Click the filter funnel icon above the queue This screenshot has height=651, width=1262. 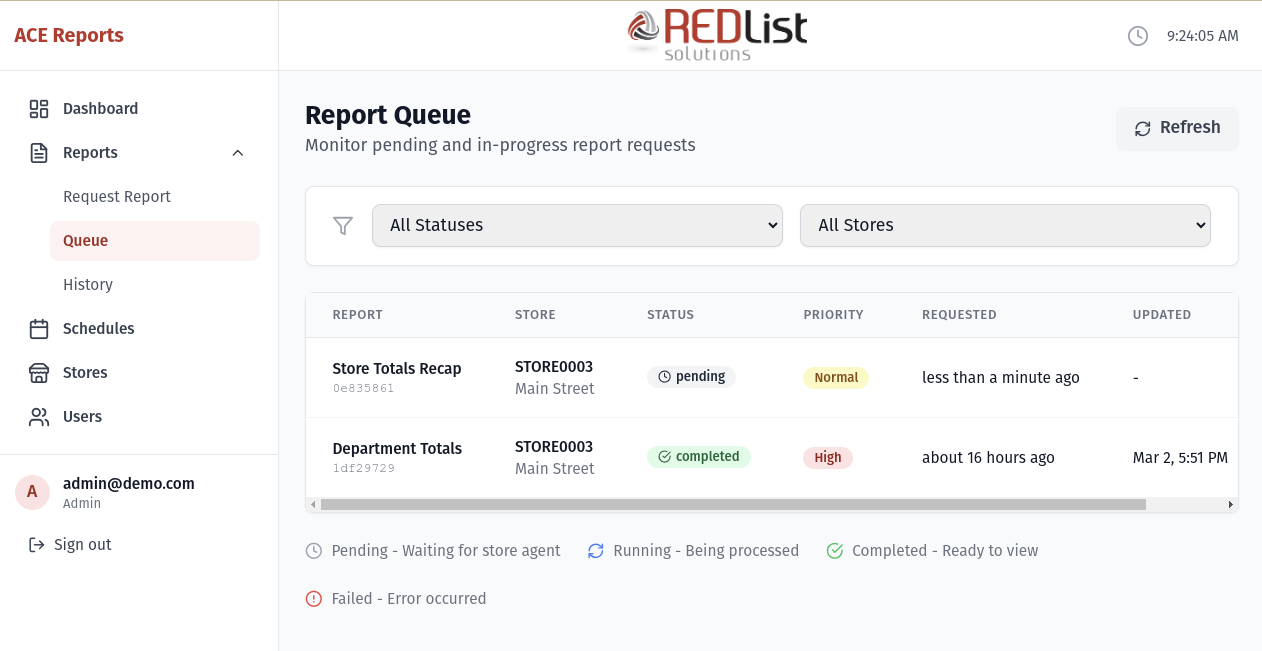click(343, 226)
